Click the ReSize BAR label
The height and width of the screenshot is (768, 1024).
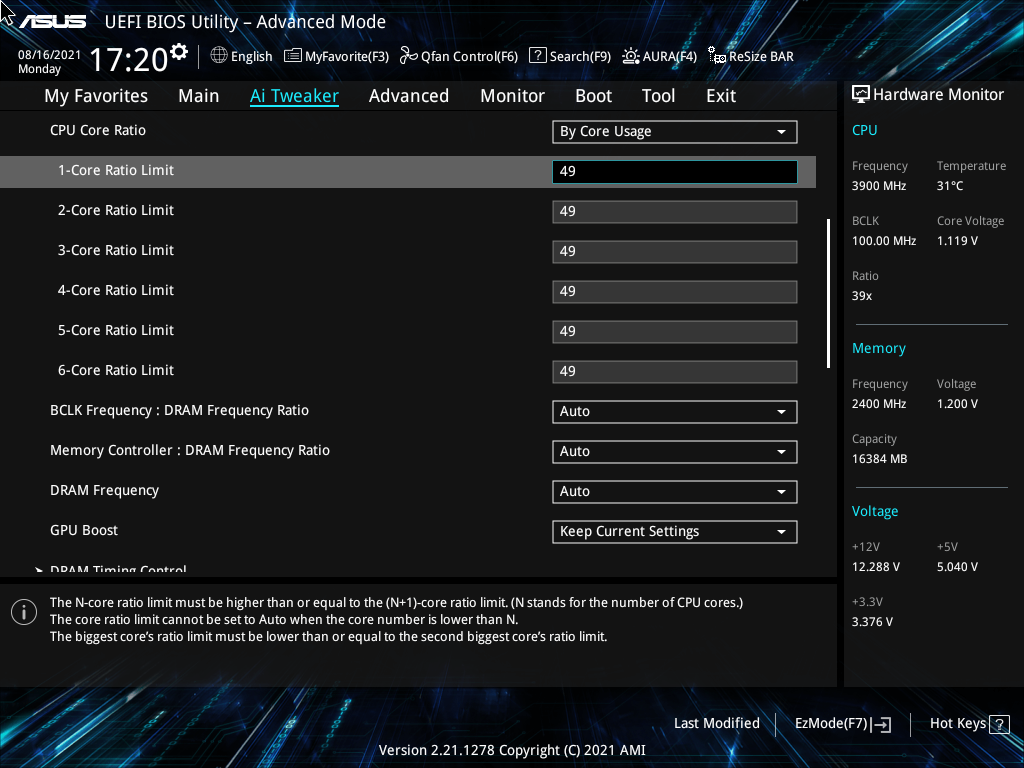[761, 56]
